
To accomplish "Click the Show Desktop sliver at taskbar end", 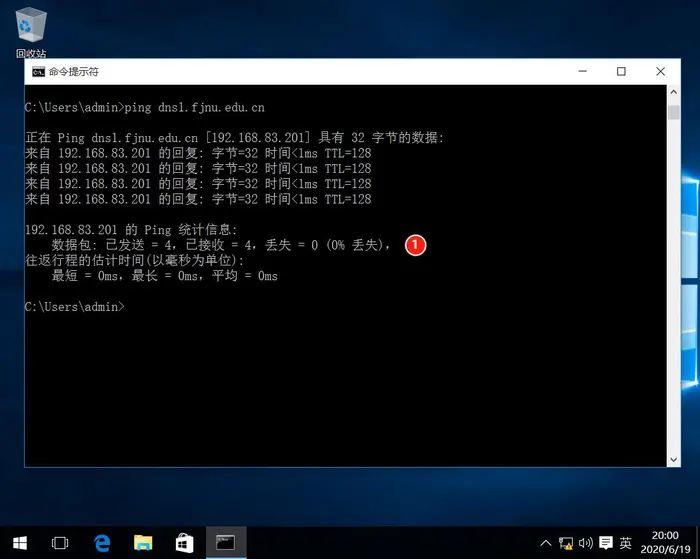I will 697,543.
